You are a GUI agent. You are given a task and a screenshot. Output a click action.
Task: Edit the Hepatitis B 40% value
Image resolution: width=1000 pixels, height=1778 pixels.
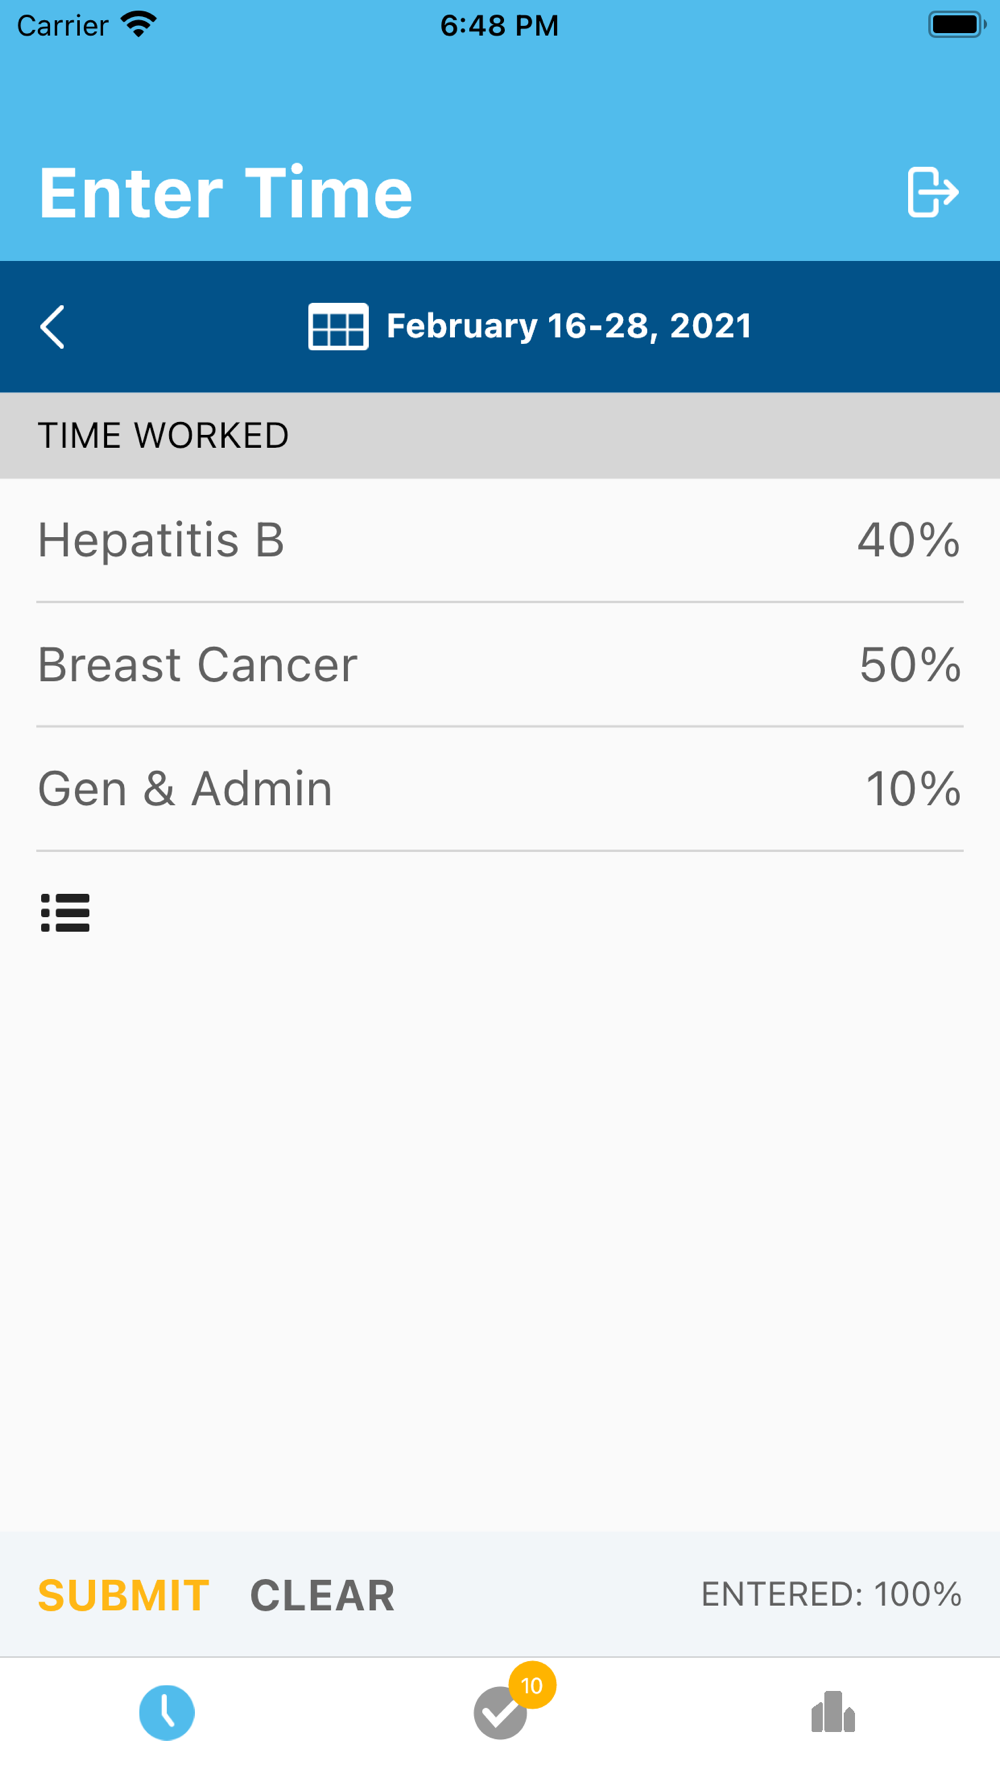(x=909, y=540)
